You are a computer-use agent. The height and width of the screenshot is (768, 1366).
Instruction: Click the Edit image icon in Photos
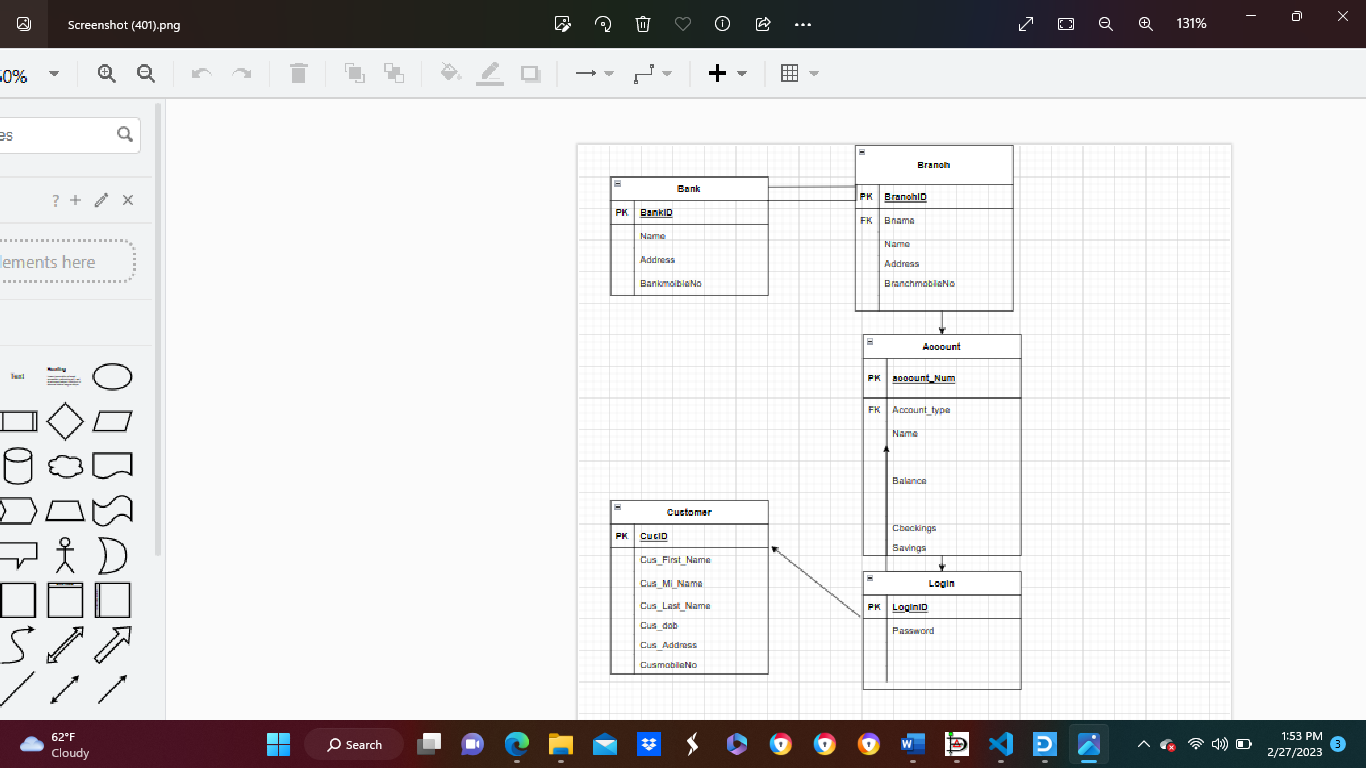[x=562, y=24]
